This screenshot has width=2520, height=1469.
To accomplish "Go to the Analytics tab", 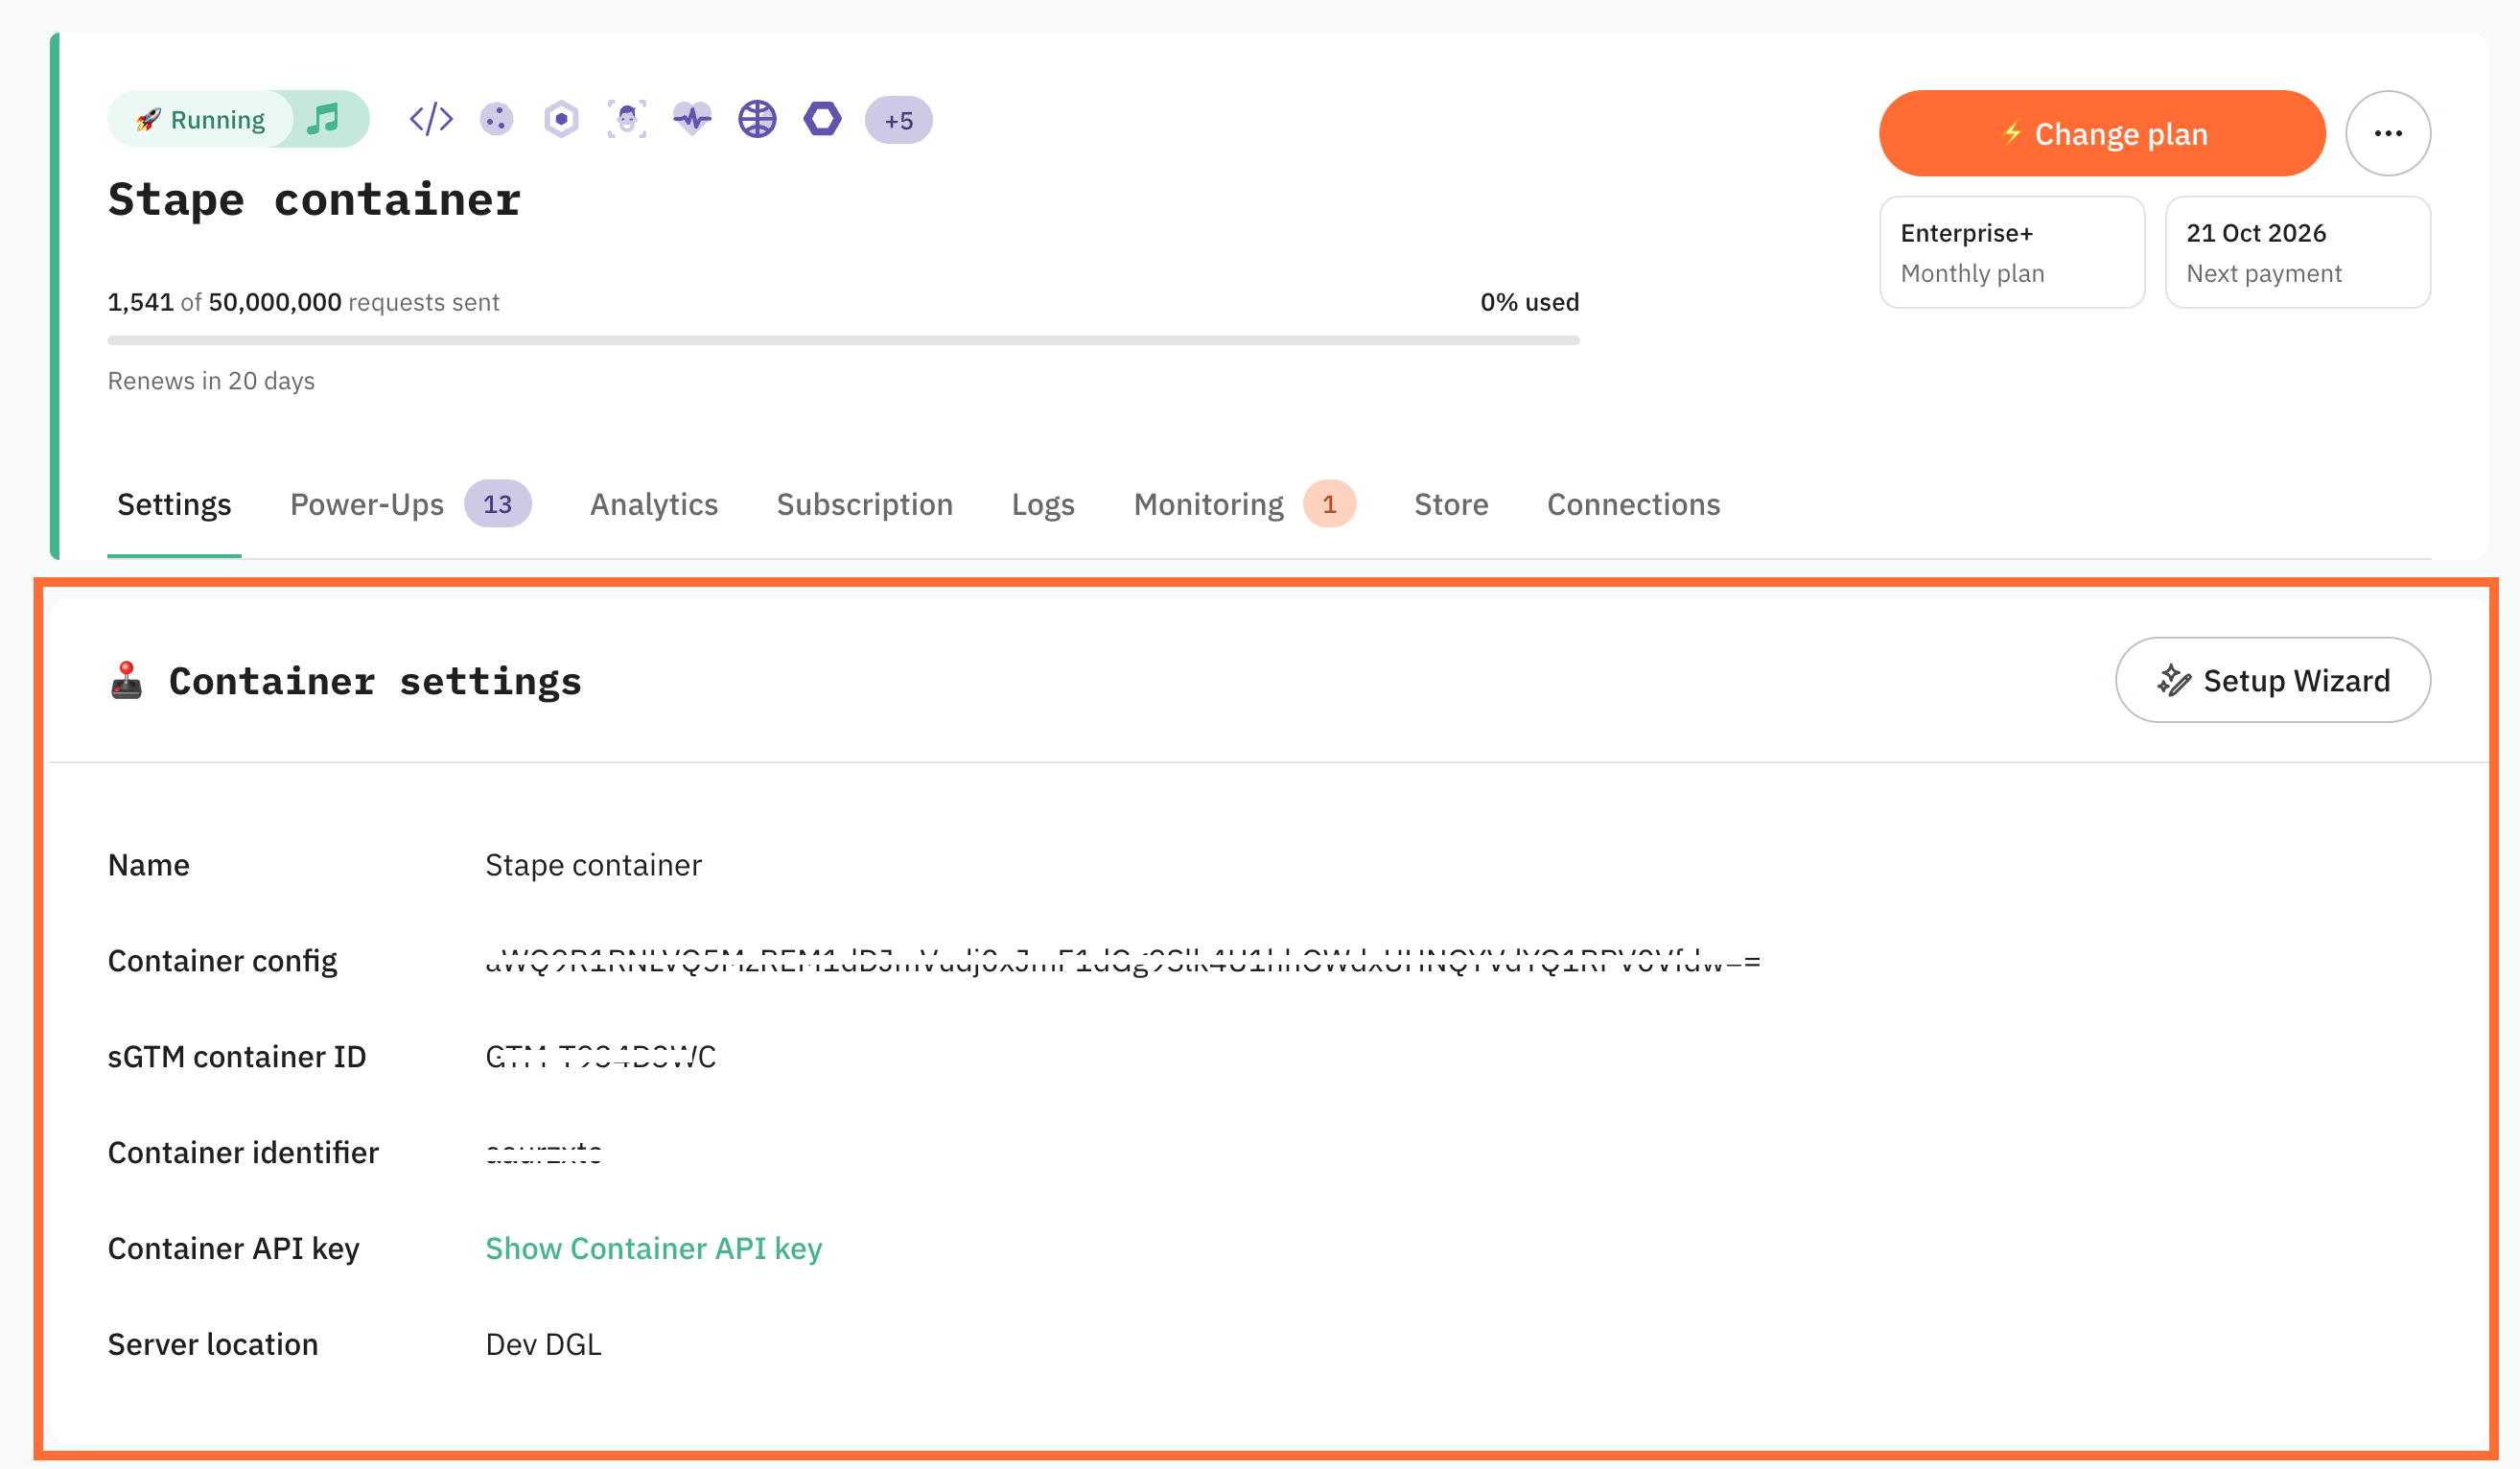I will (654, 504).
